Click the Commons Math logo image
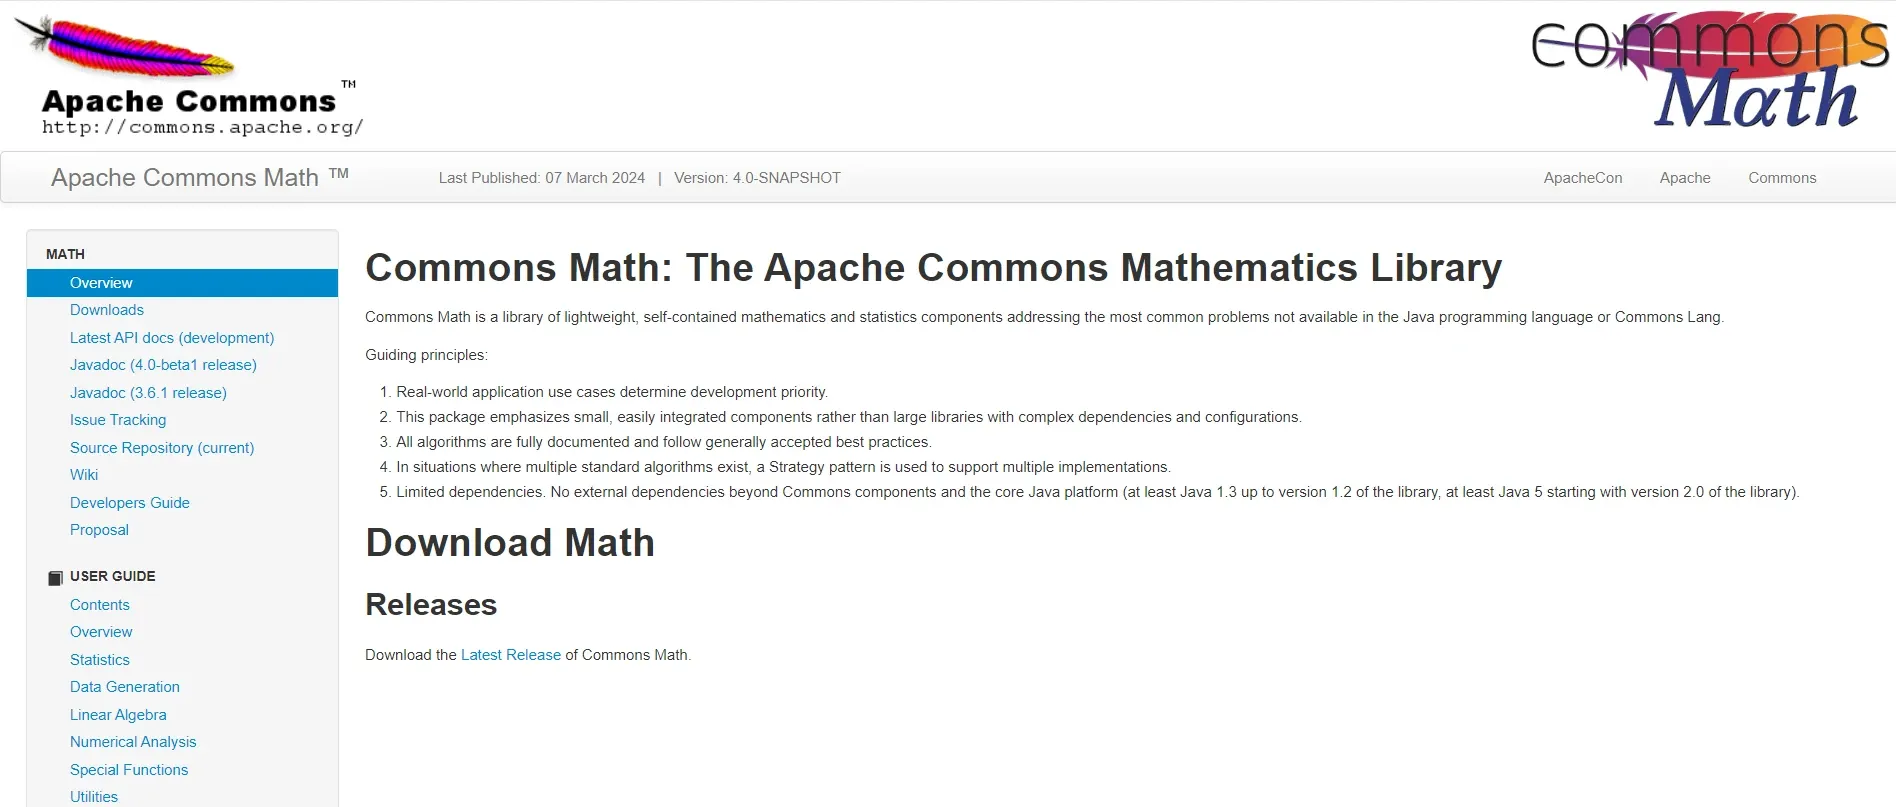This screenshot has height=807, width=1896. click(x=1709, y=71)
